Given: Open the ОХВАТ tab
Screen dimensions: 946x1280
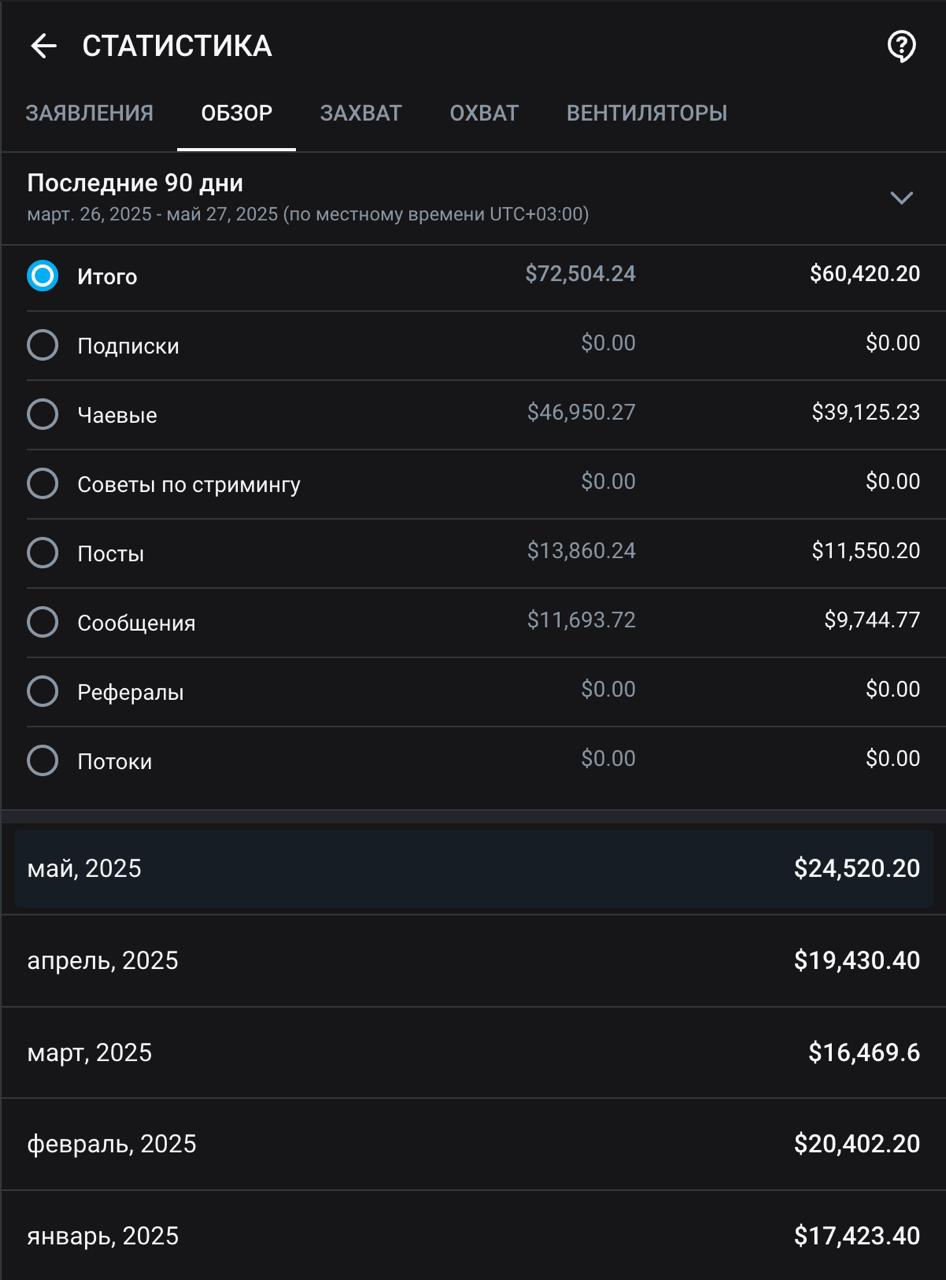Looking at the screenshot, I should pyautogui.click(x=484, y=113).
